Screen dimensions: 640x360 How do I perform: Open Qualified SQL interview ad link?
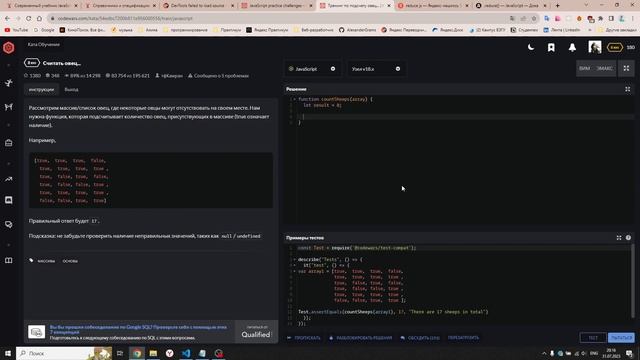138,329
